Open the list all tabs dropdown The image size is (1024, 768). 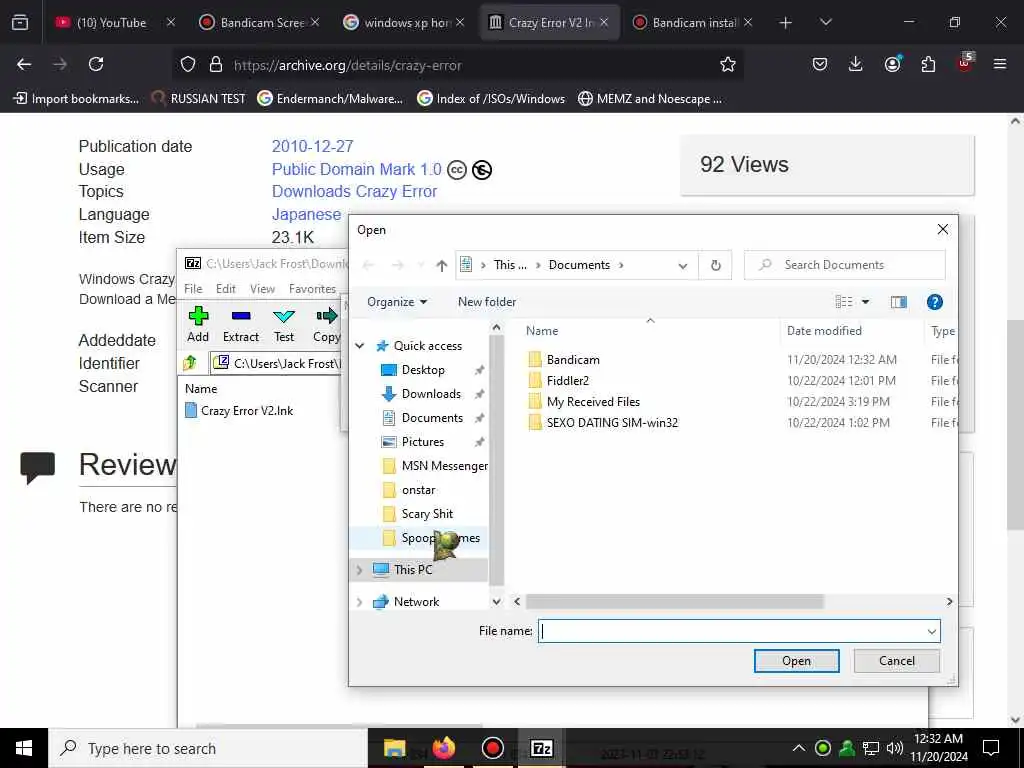pos(825,22)
